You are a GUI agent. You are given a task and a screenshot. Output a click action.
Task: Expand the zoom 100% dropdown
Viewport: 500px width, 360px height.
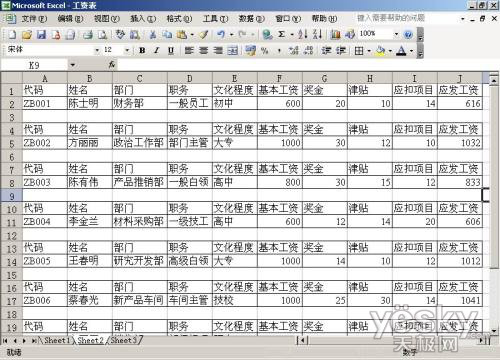pos(396,34)
